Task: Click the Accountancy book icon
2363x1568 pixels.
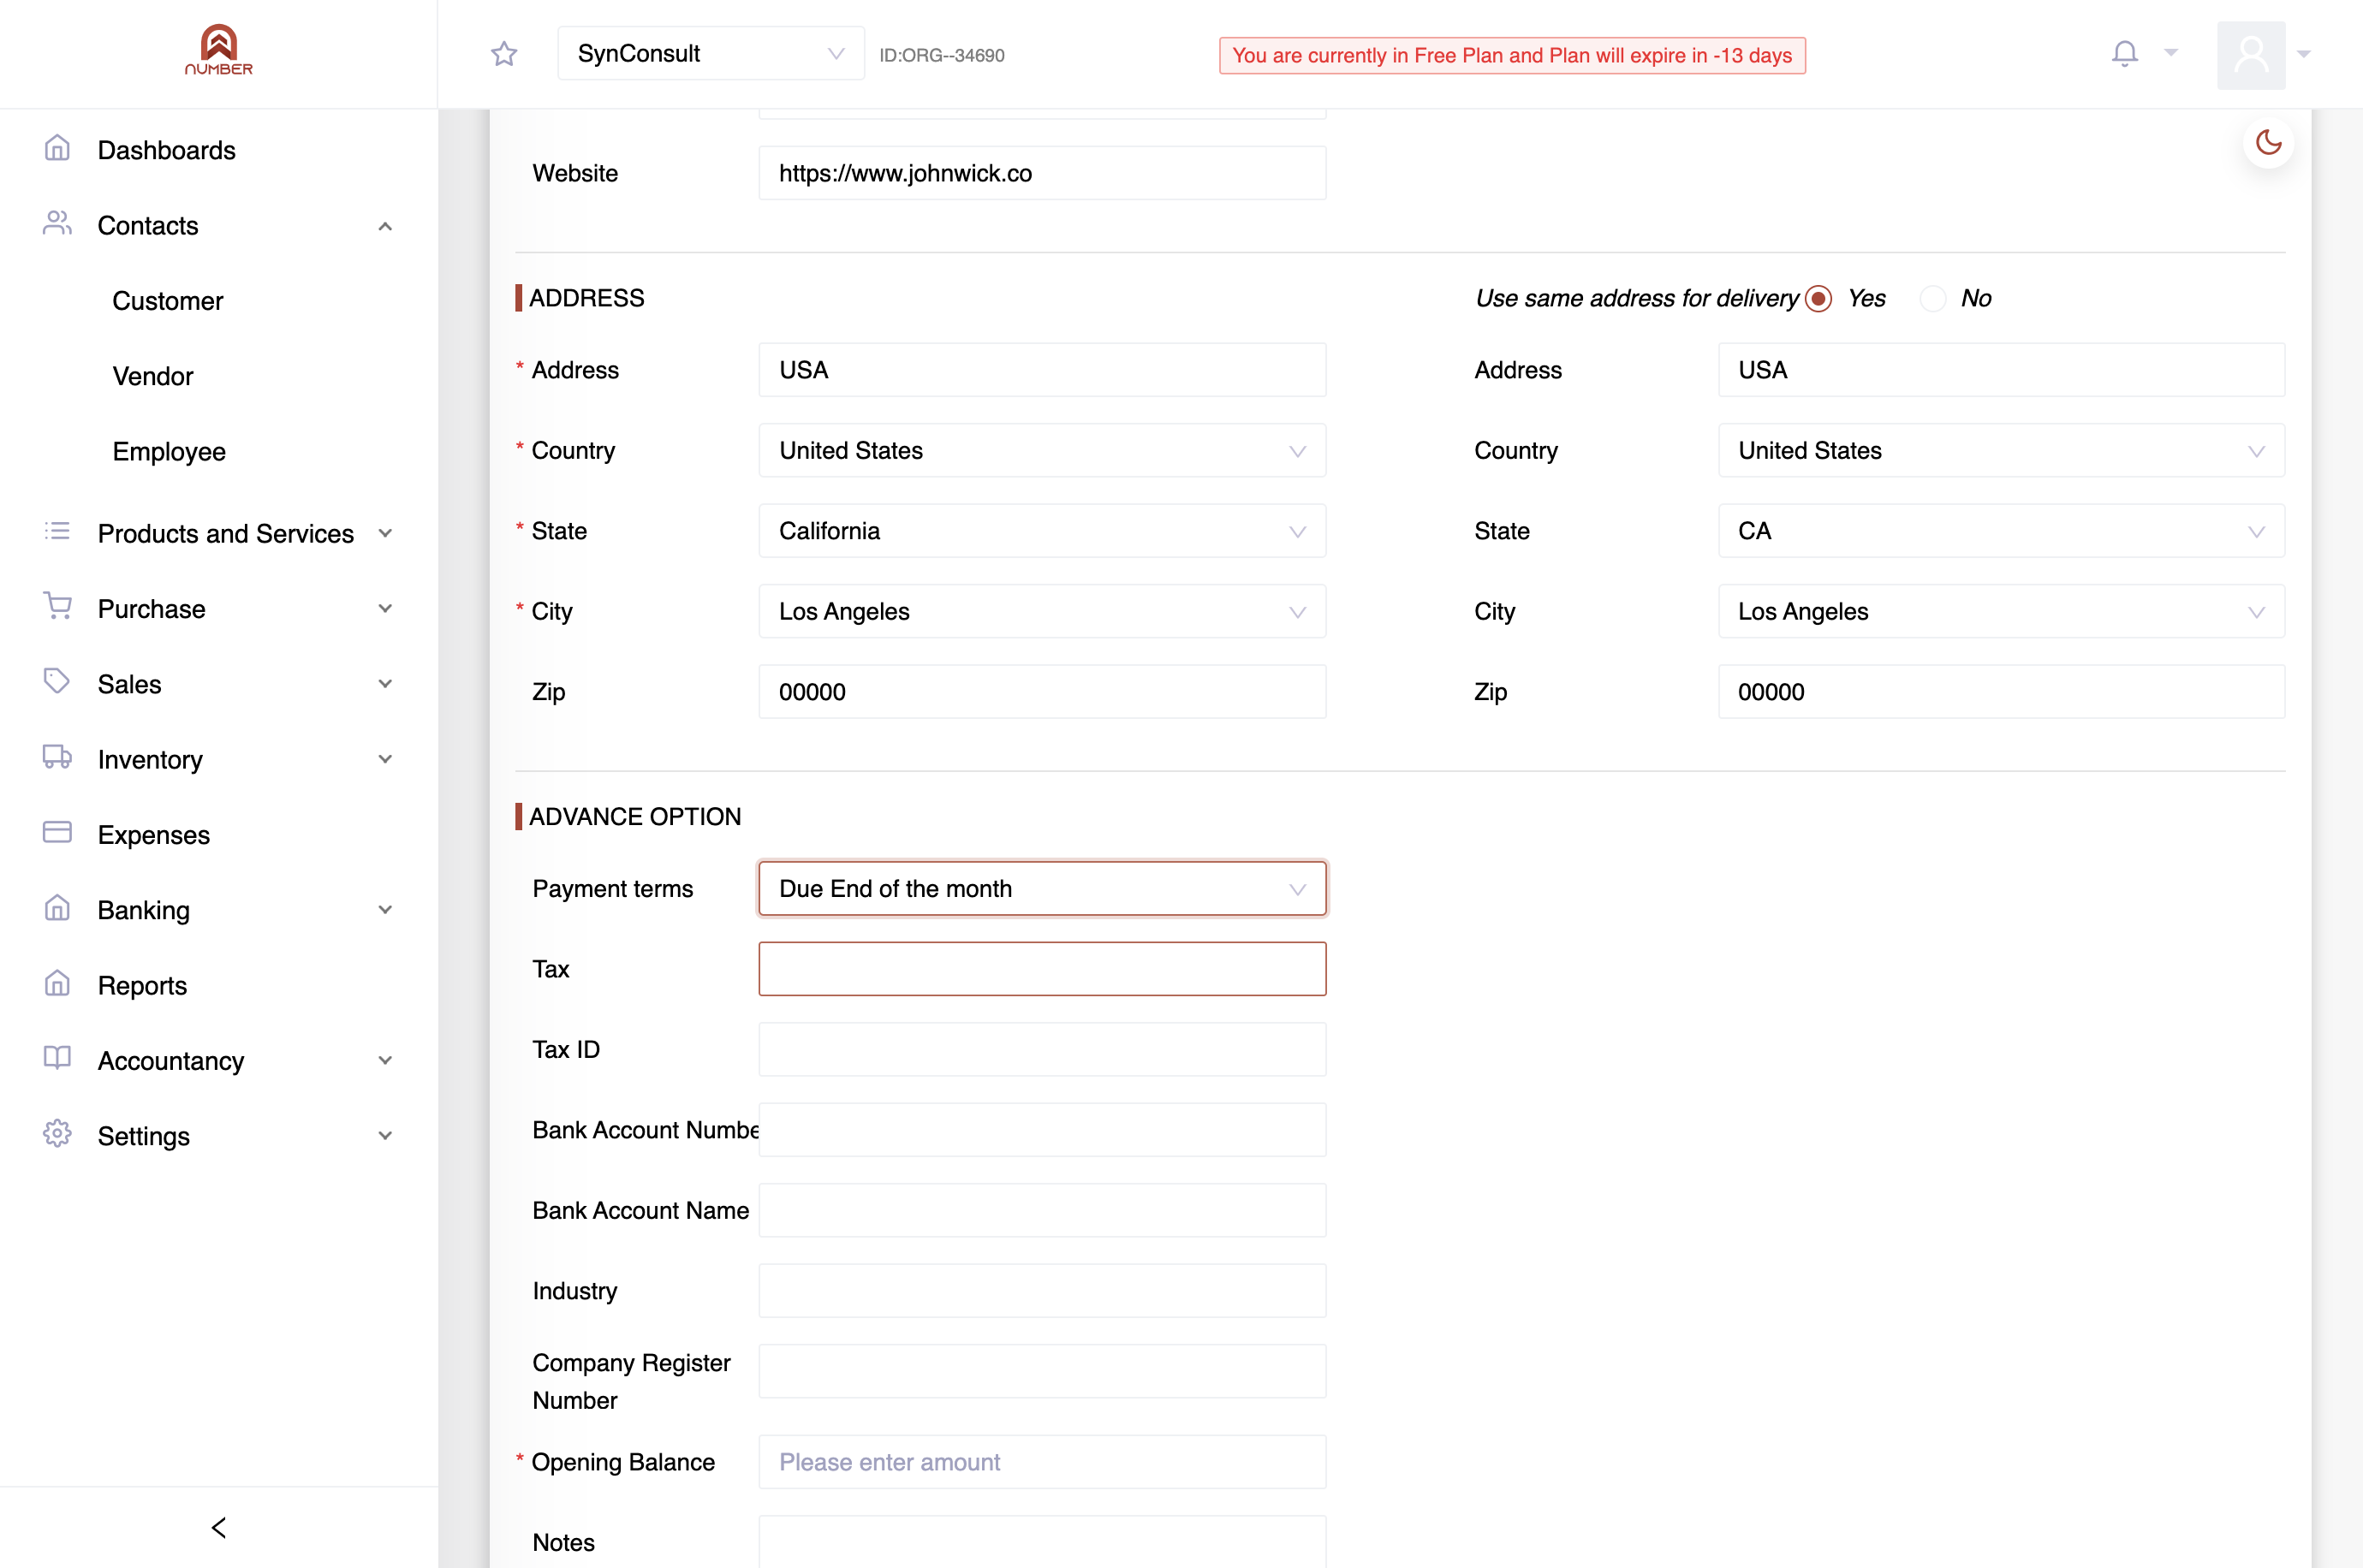Action: 57,1059
